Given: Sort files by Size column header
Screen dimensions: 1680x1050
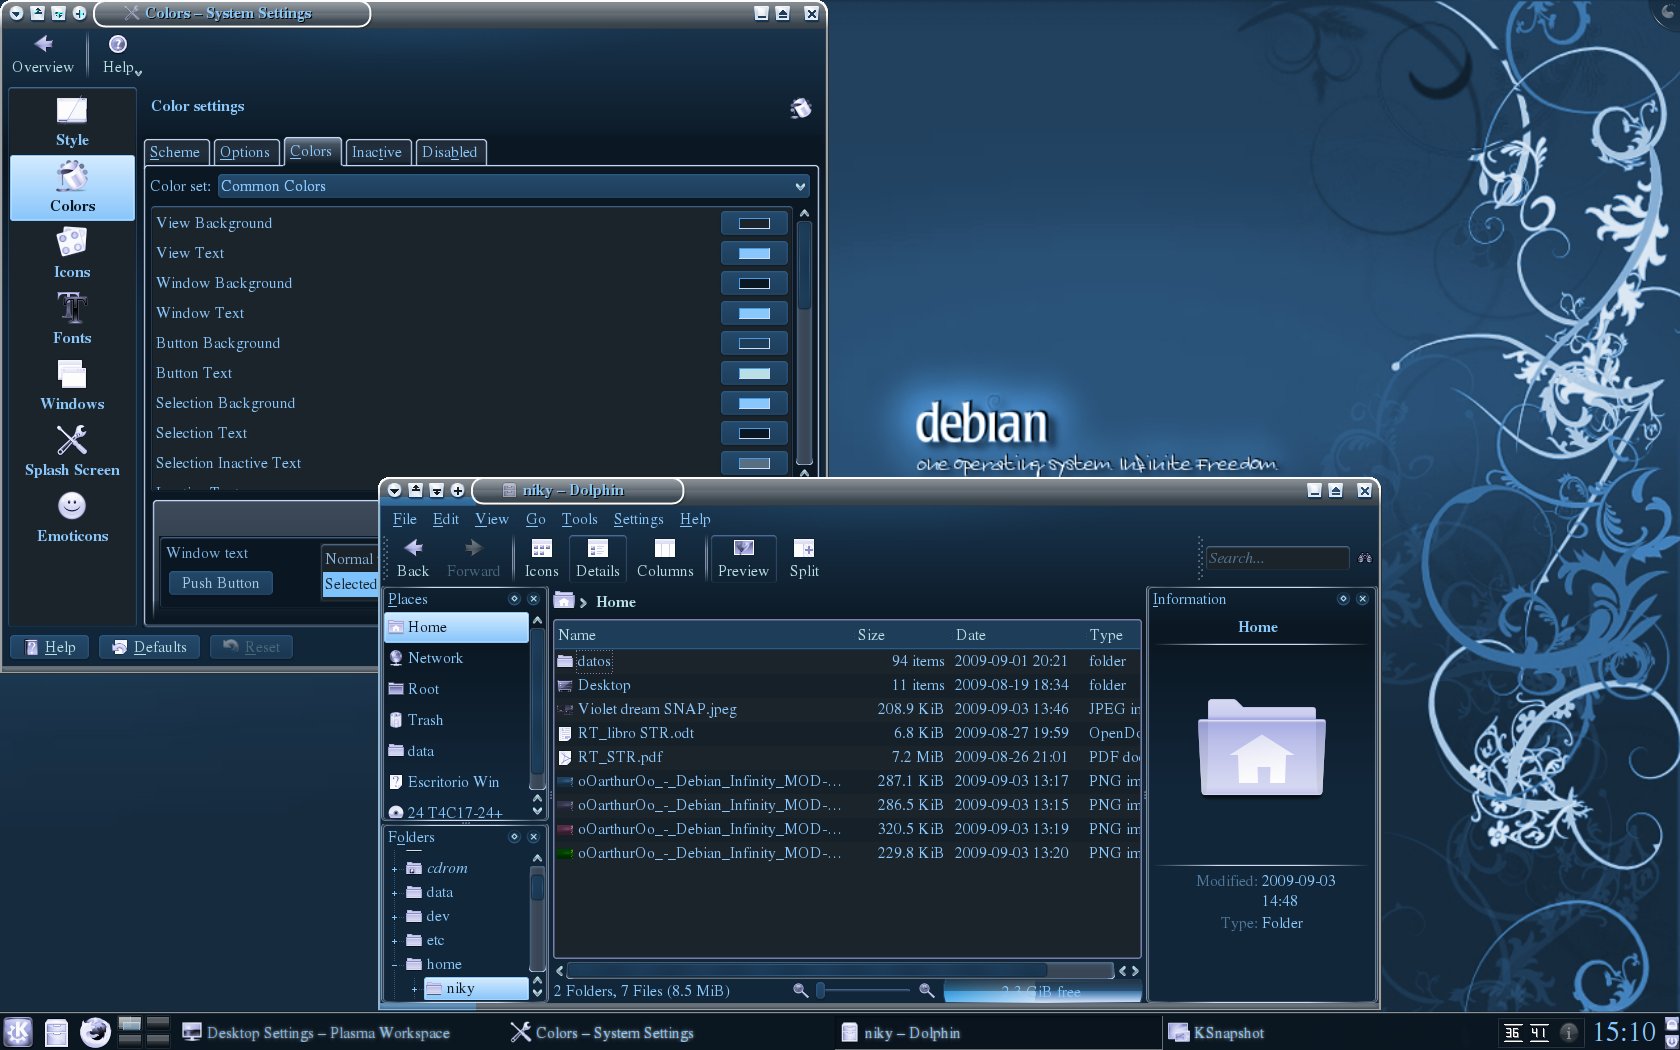Looking at the screenshot, I should coord(871,635).
